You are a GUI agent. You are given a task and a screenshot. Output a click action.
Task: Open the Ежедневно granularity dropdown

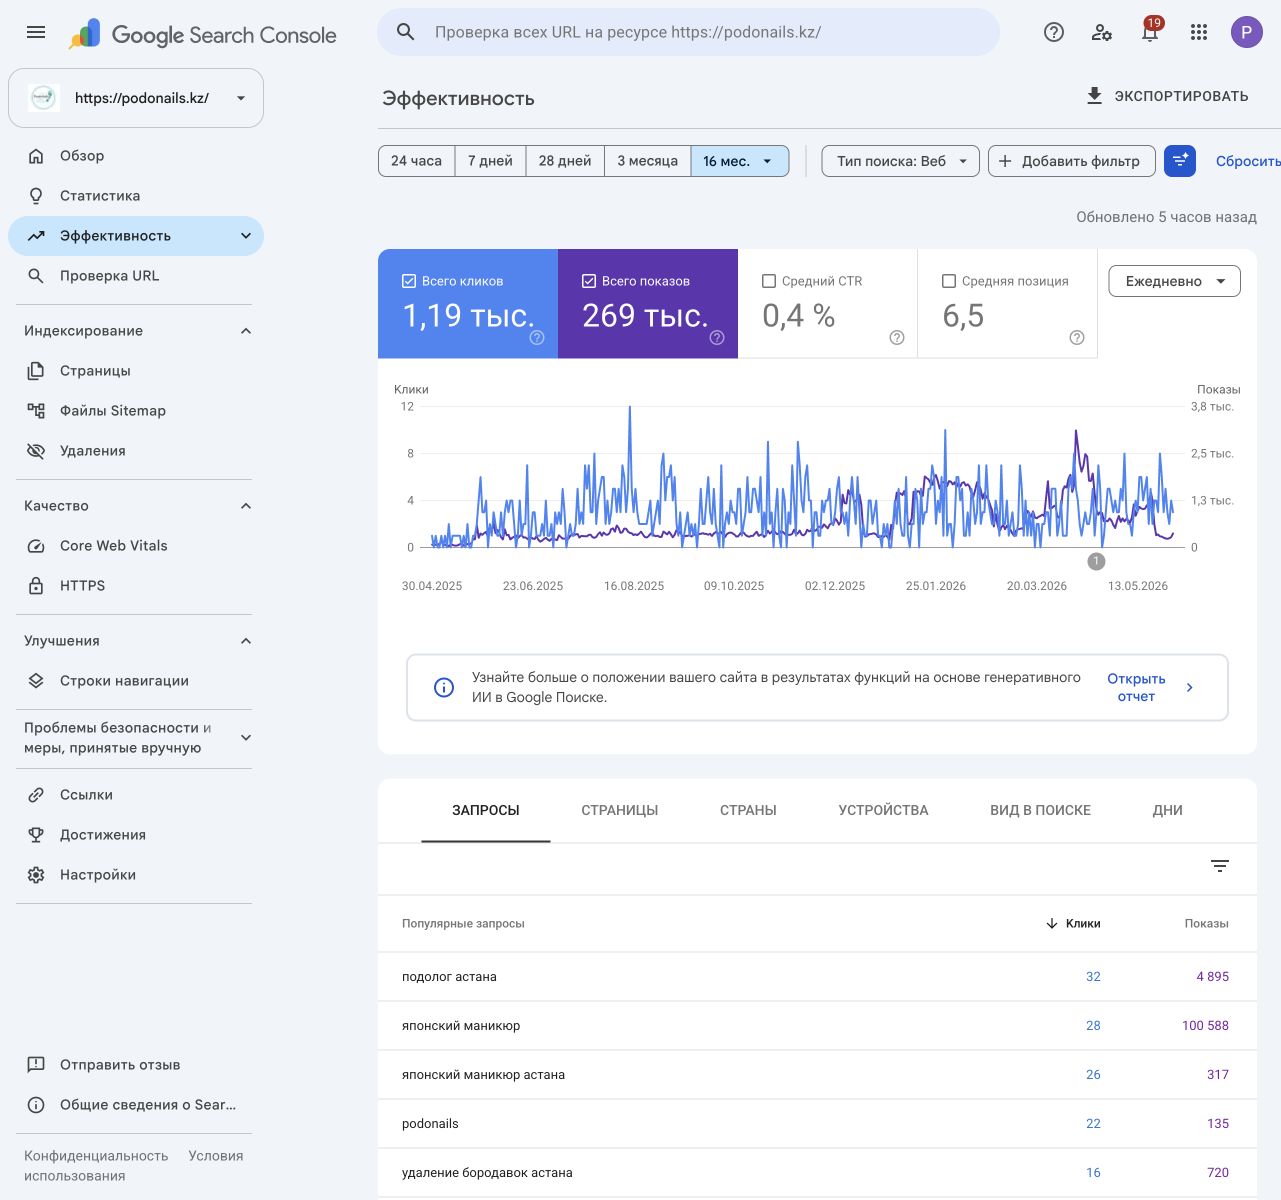pyautogui.click(x=1175, y=281)
